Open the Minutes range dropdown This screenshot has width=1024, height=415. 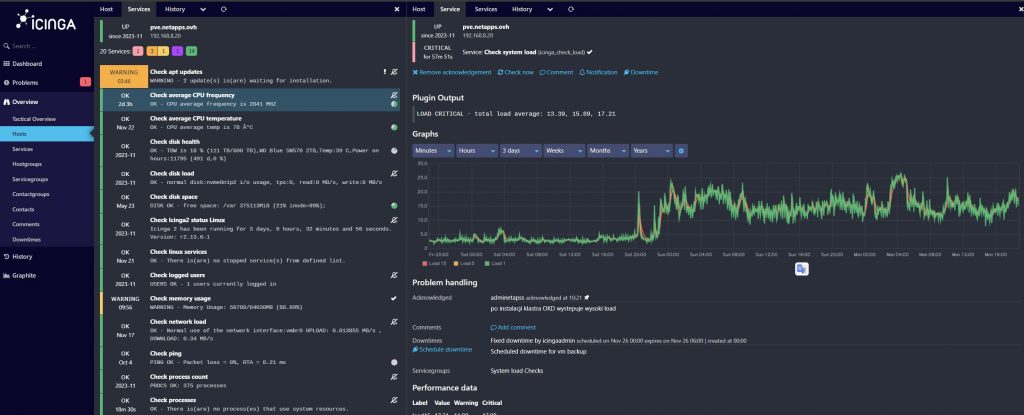click(433, 150)
